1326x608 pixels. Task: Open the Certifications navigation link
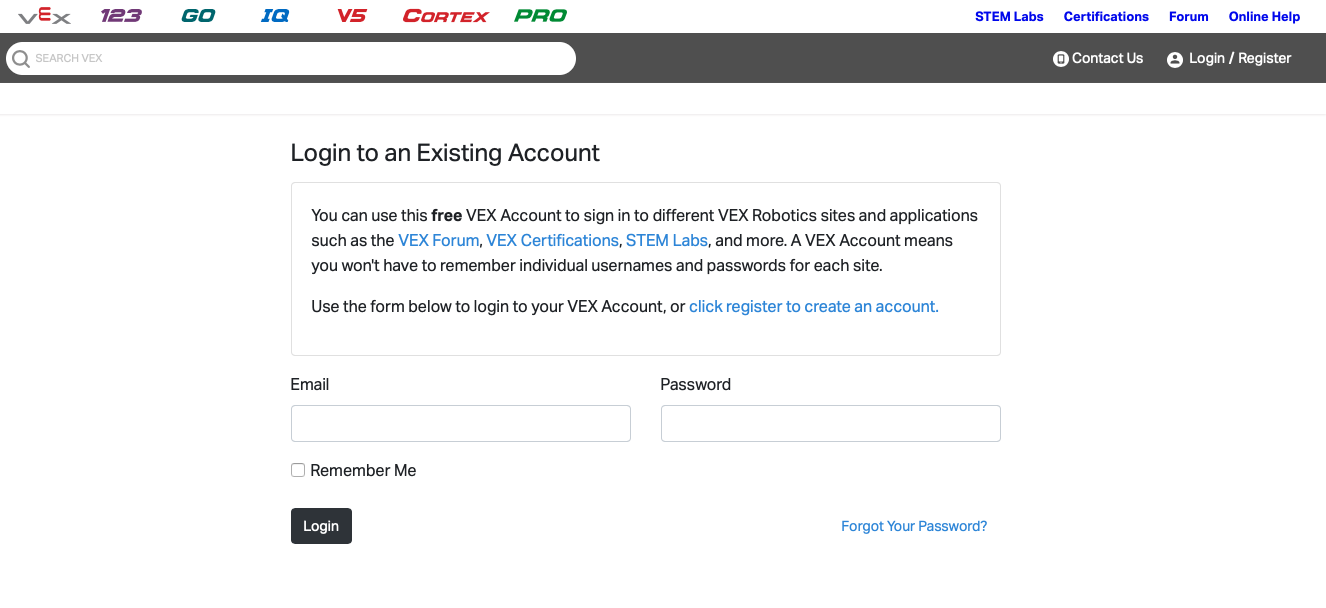click(x=1106, y=16)
